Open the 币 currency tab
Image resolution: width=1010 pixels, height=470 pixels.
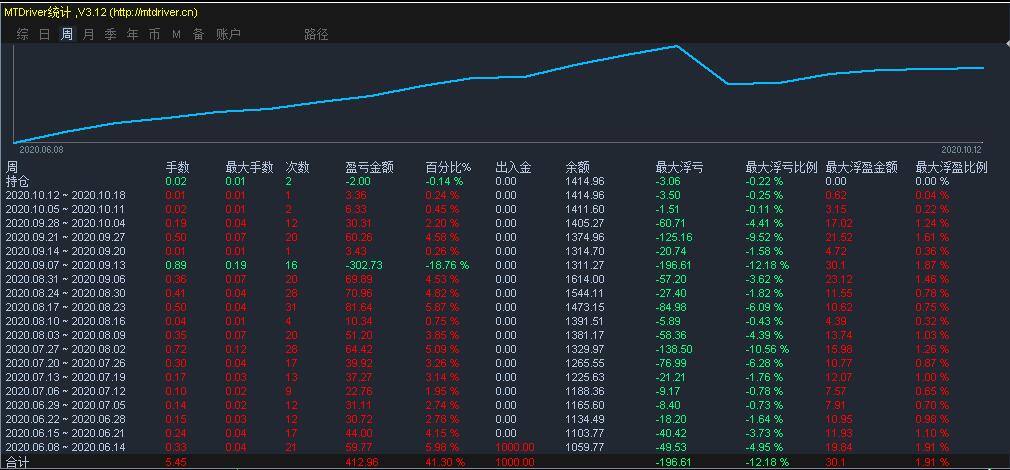(x=155, y=35)
